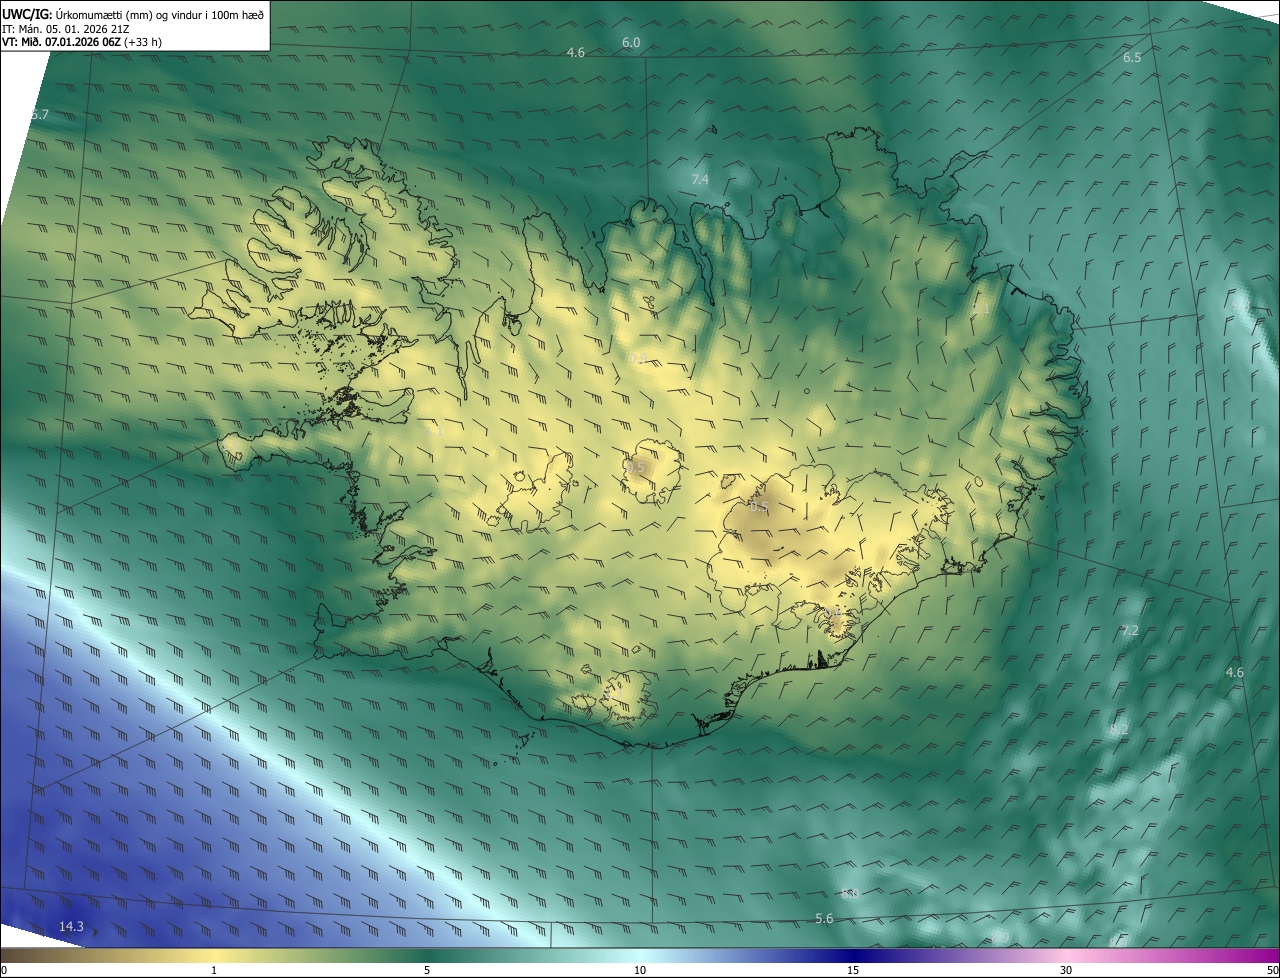Screen dimensions: 1280x978
Task: Click the 5.7 value label on the map
Action: pyautogui.click(x=39, y=115)
